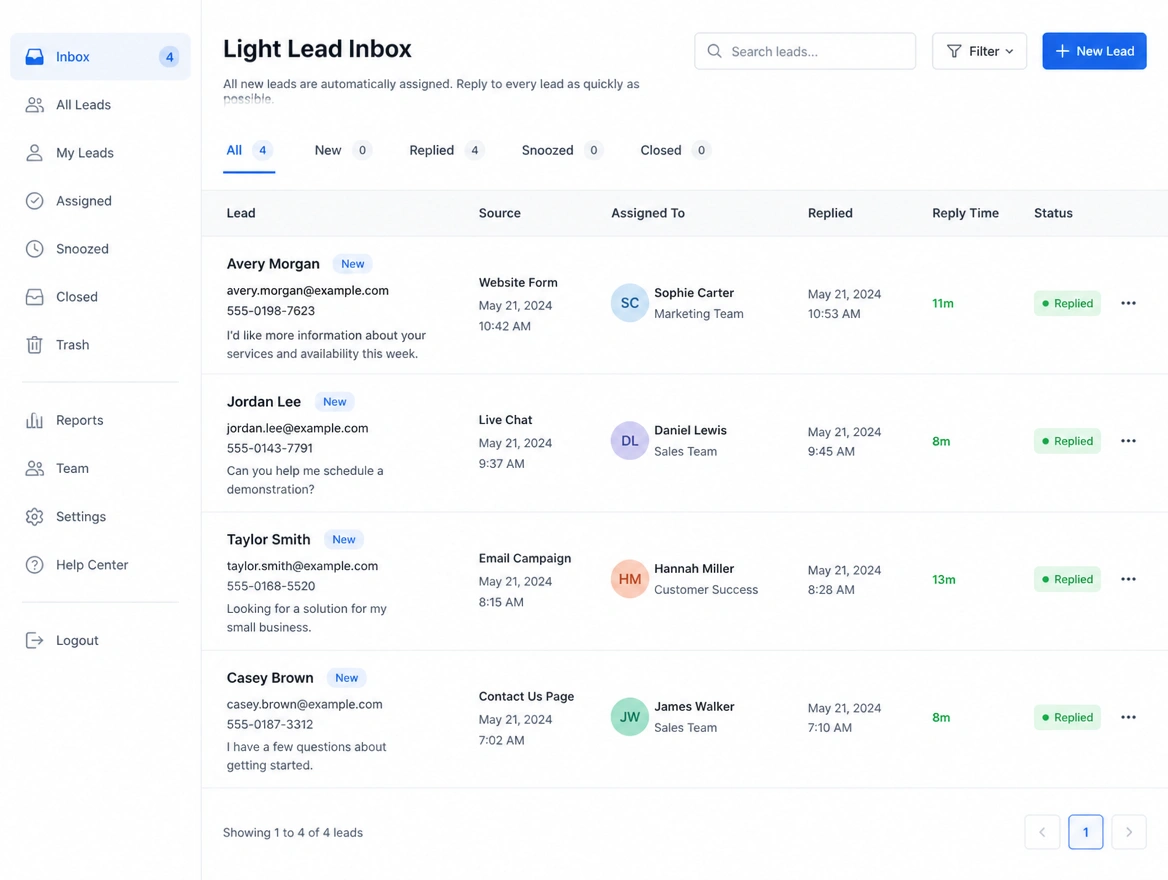
Task: Click Sophie Carter's SC avatar
Action: (629, 303)
